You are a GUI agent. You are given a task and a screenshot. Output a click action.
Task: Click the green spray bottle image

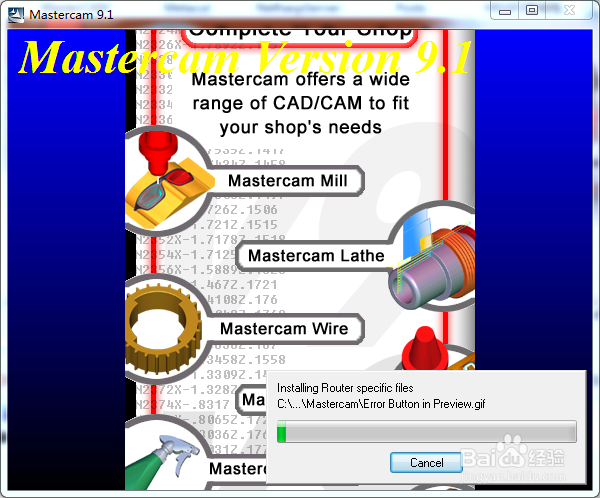[163, 462]
